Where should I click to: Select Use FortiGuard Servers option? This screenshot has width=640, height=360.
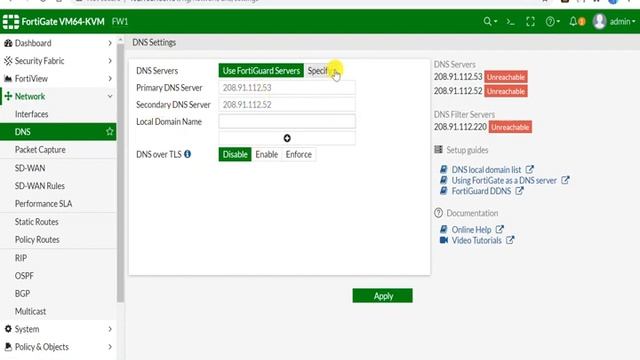261,71
